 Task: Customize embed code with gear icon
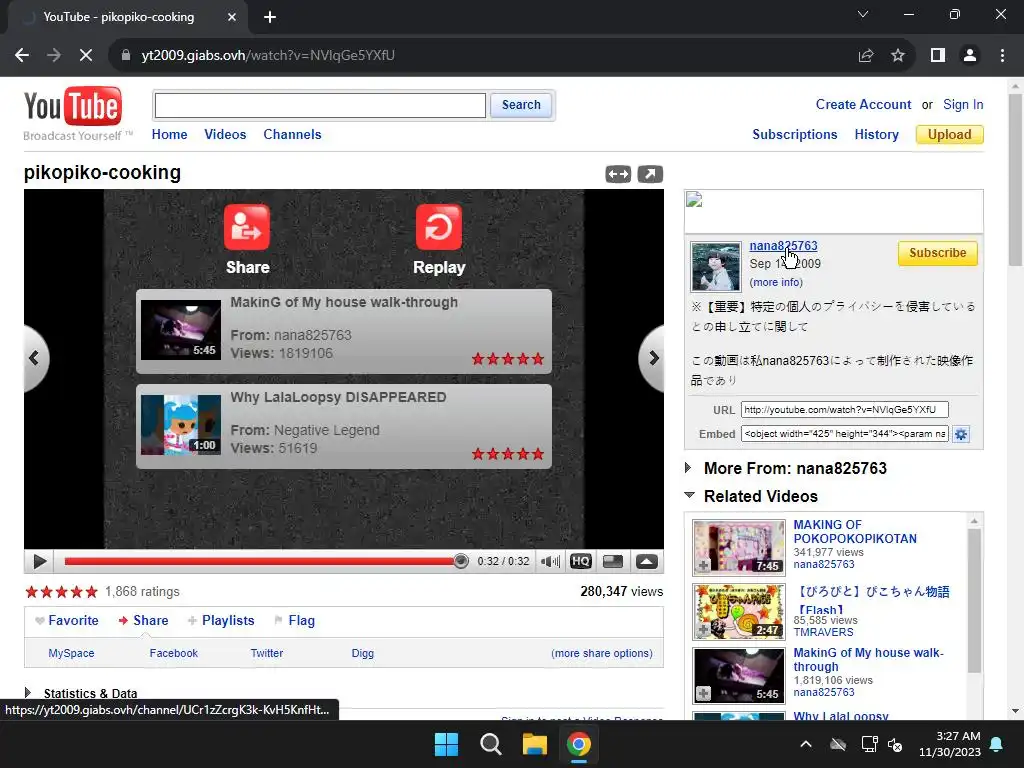(961, 434)
